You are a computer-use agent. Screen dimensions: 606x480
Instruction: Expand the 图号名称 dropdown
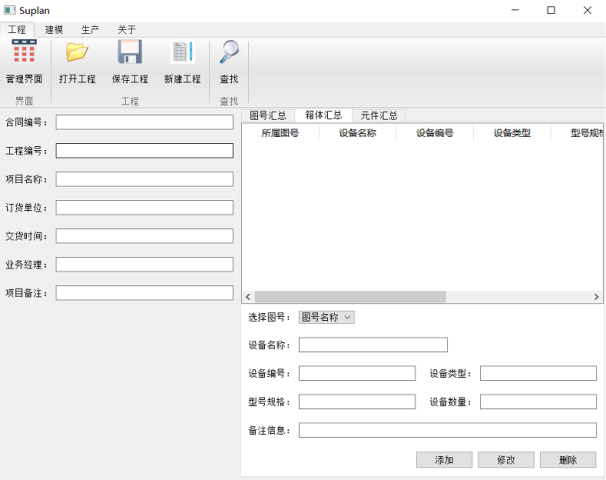click(x=326, y=317)
